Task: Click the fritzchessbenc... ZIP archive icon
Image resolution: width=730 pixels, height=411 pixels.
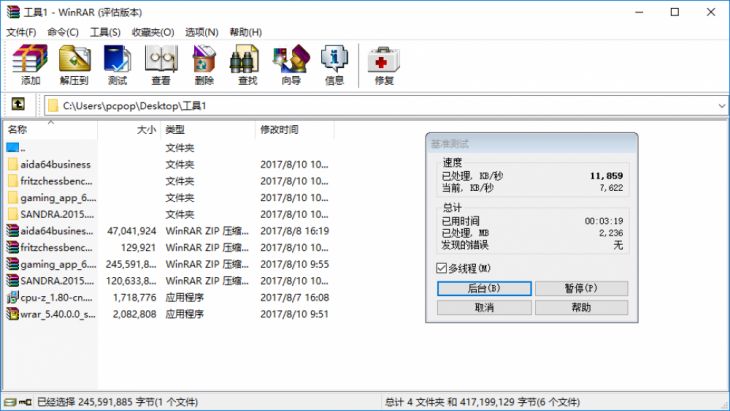Action: [13, 248]
